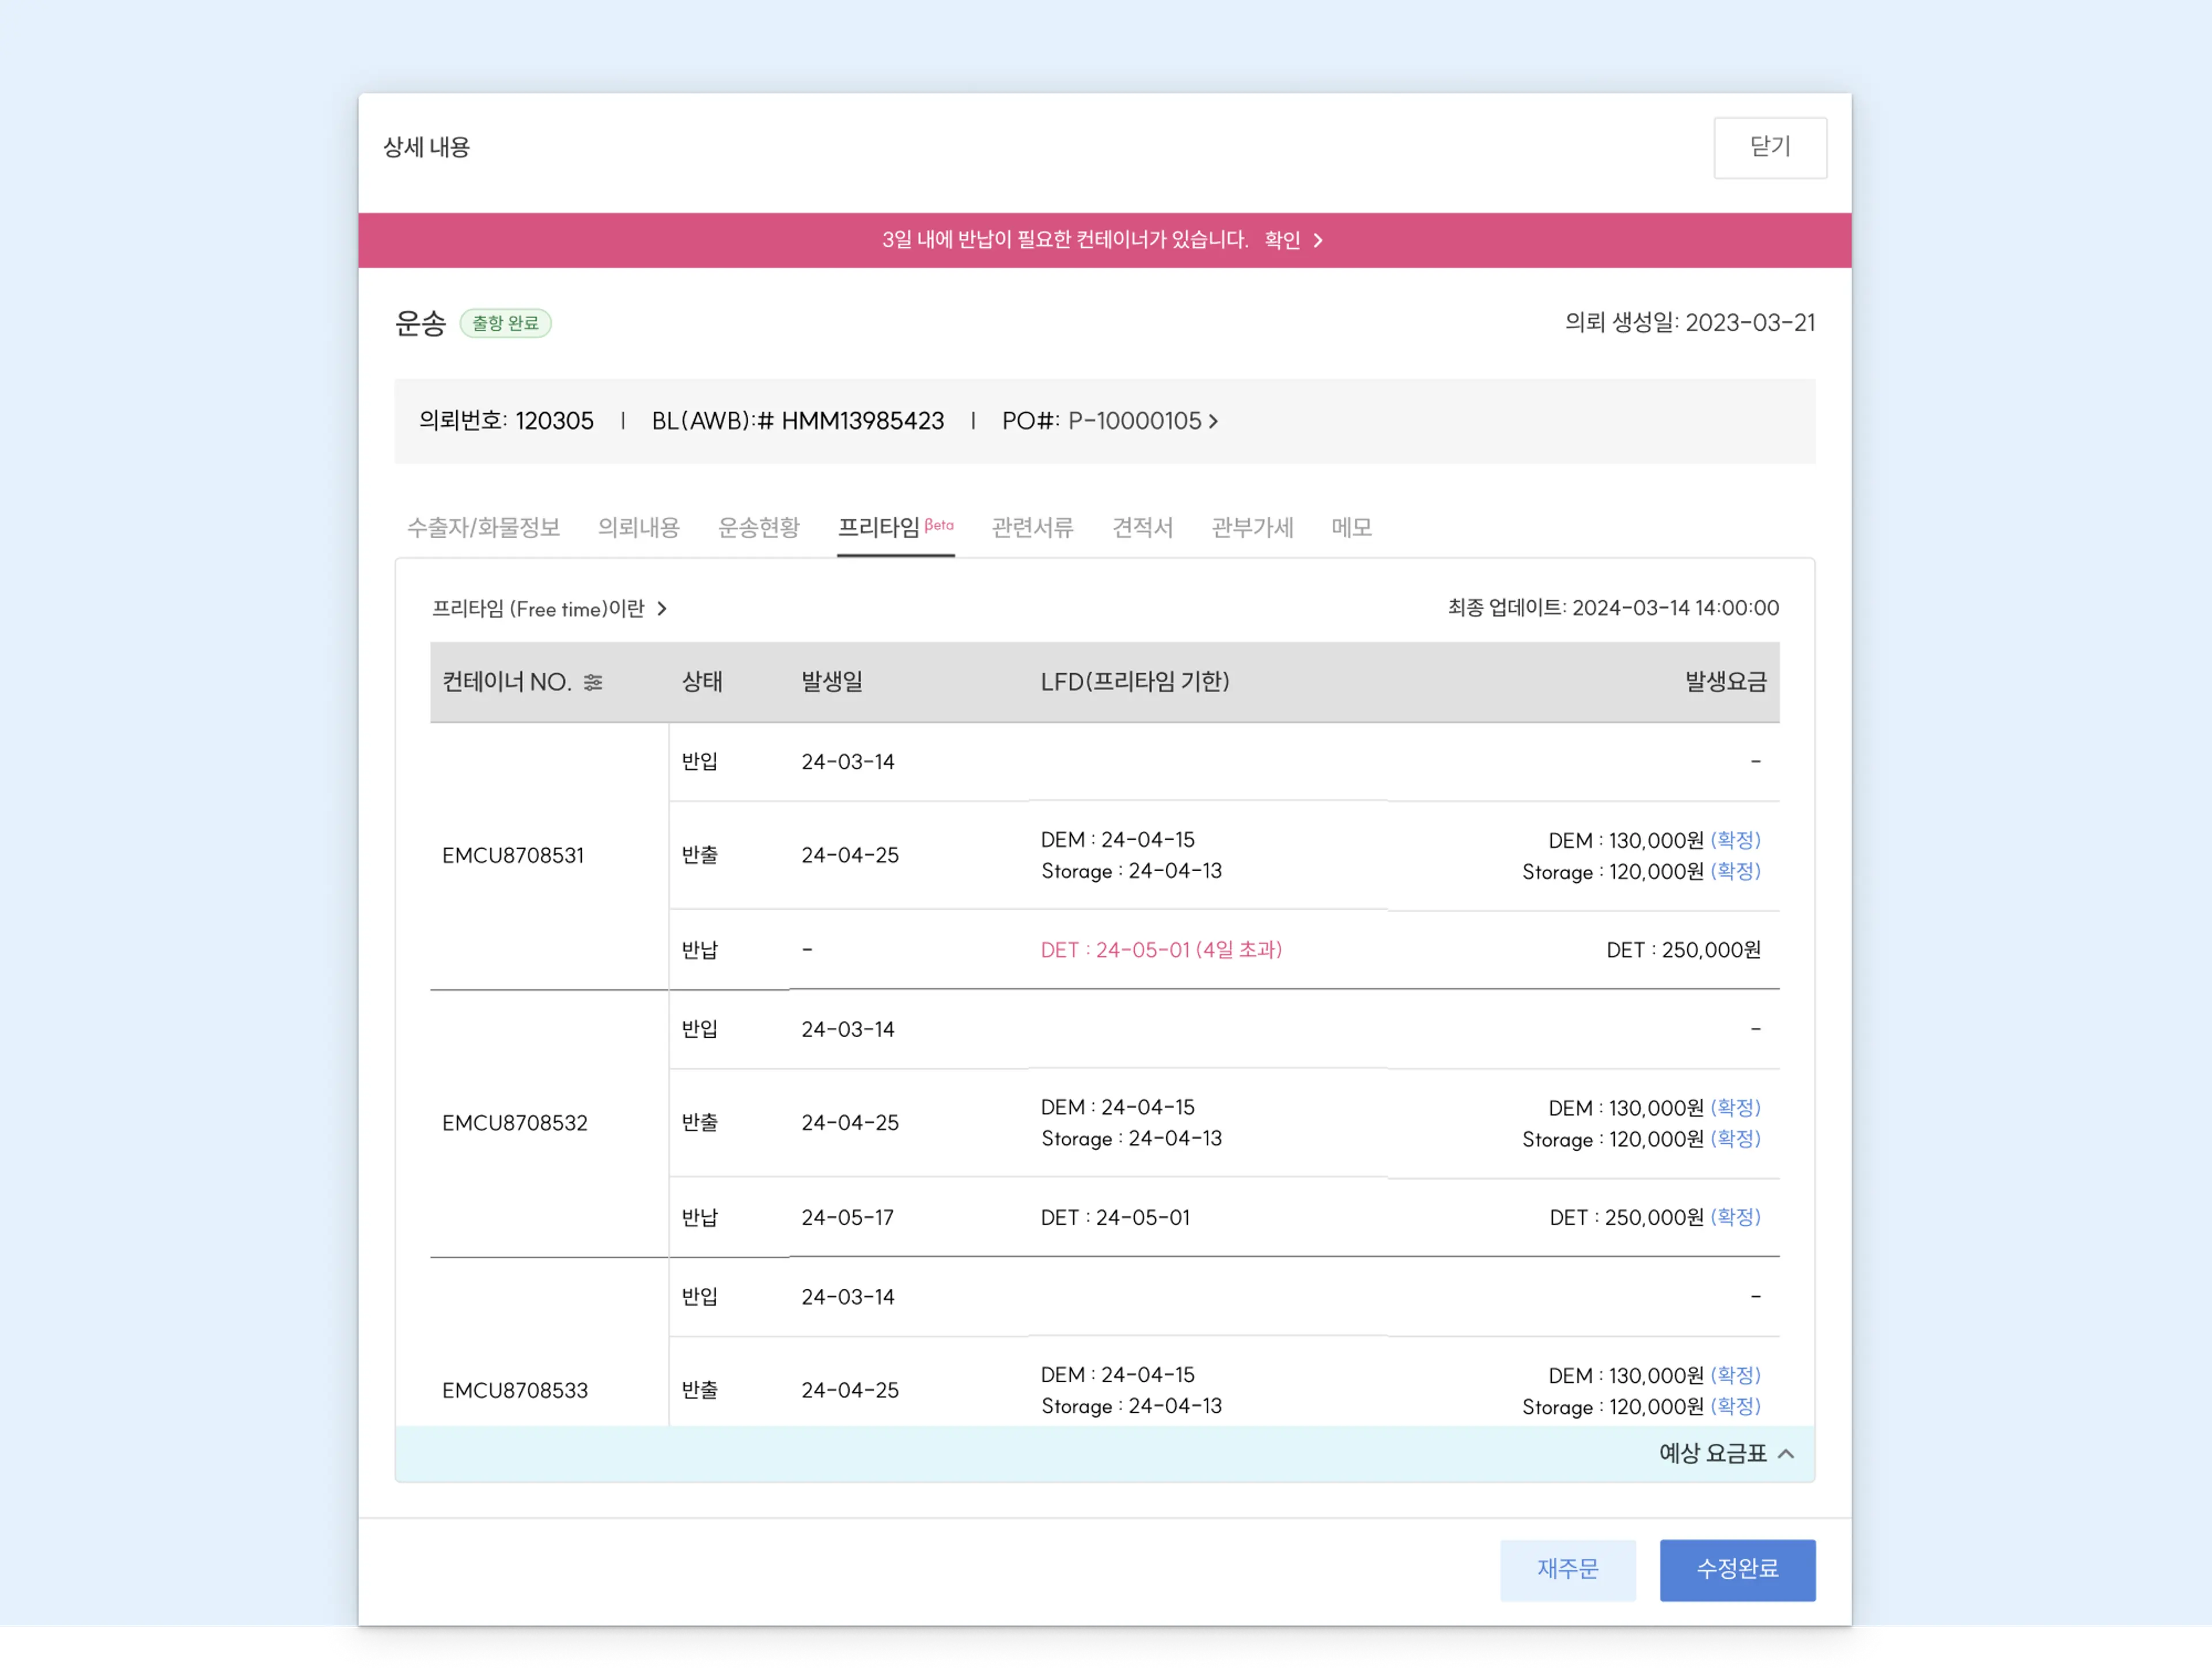The height and width of the screenshot is (1675, 2212).
Task: Click Storage : 120,000원 in EMCU8708533 row
Action: click(x=1612, y=1407)
